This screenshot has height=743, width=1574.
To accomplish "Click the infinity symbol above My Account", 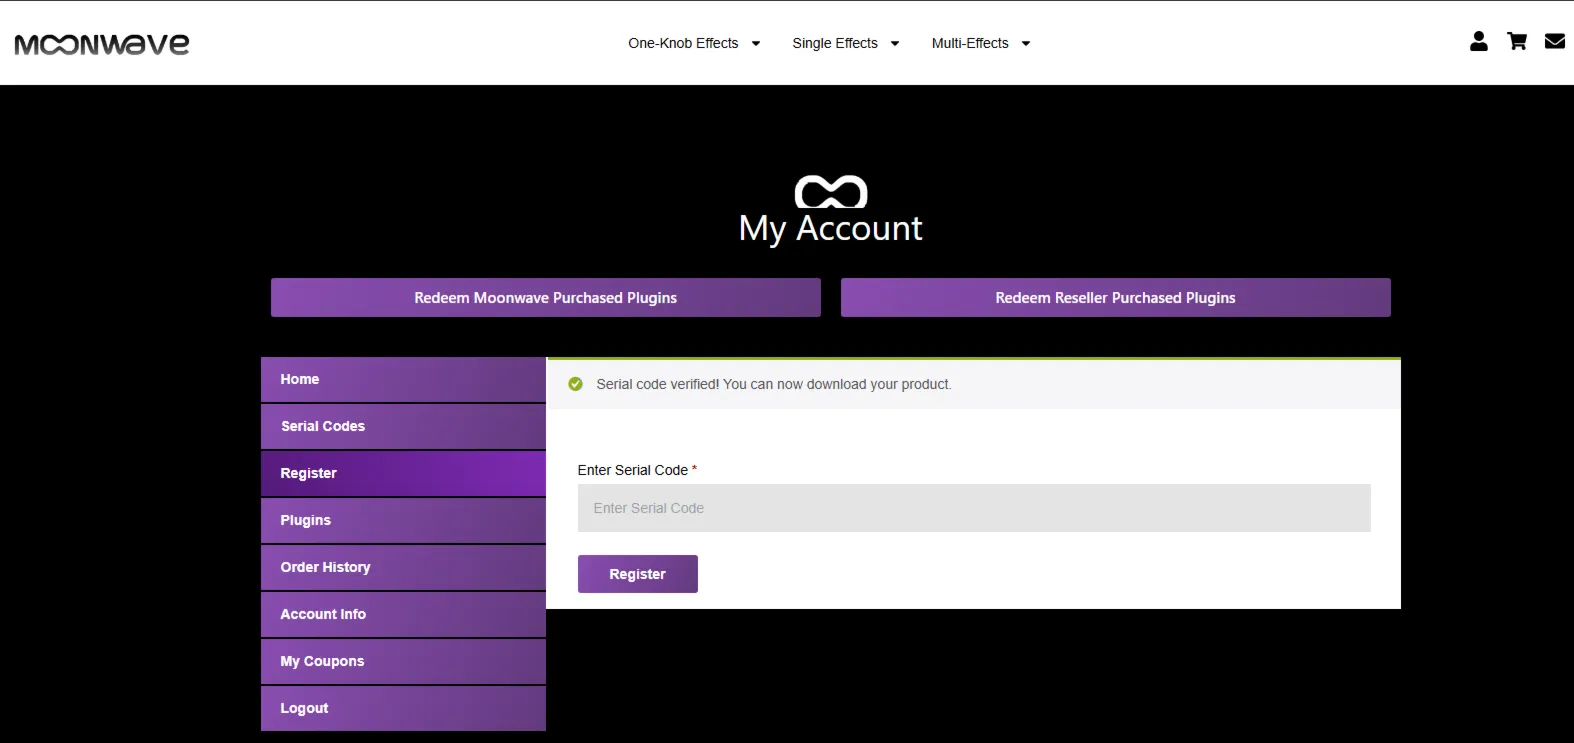I will 831,191.
